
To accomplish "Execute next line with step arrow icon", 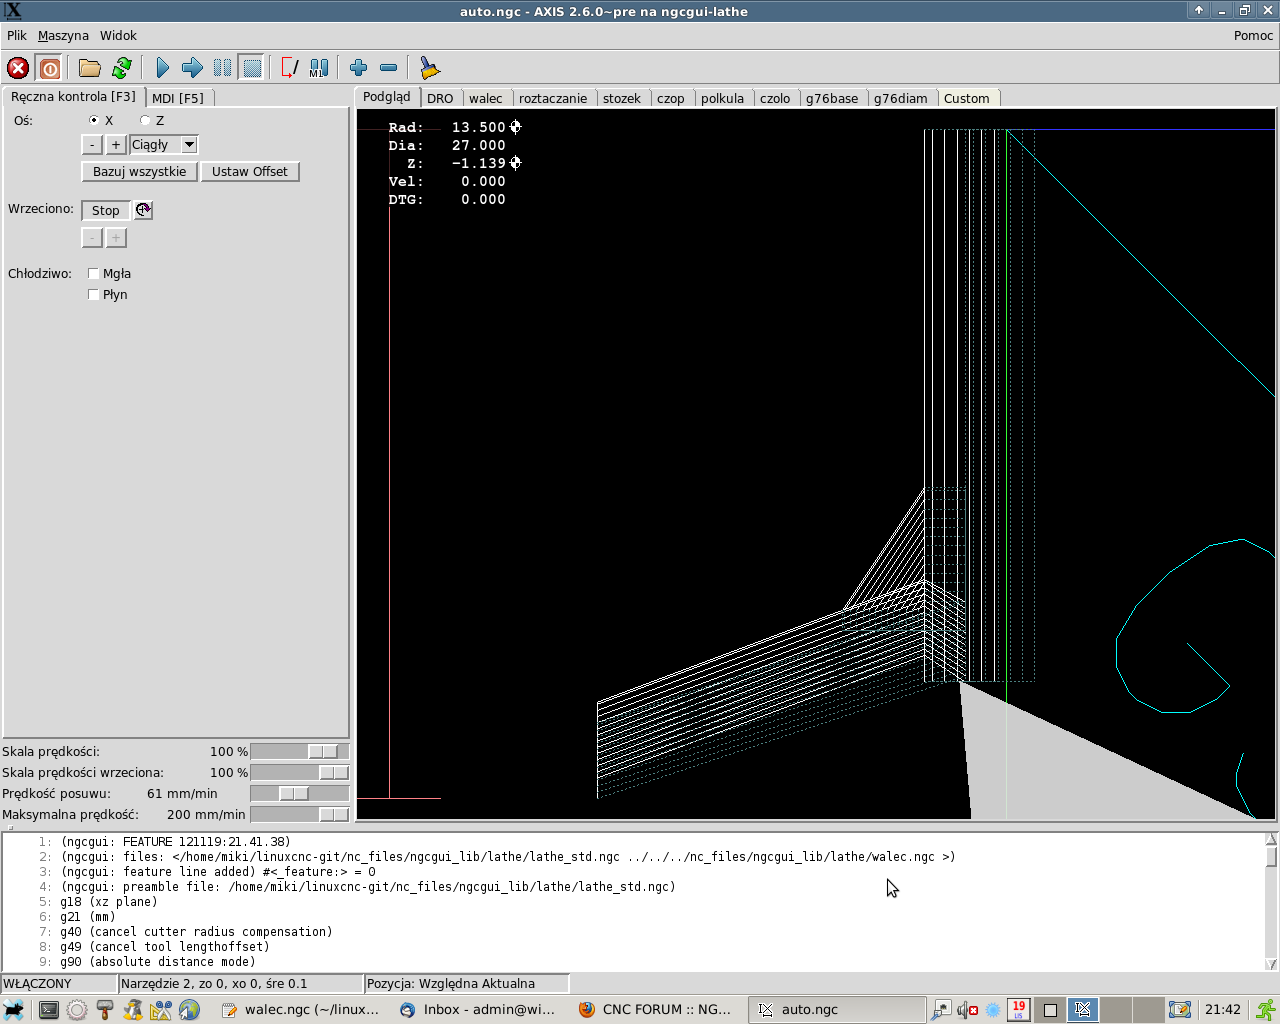I will point(192,68).
